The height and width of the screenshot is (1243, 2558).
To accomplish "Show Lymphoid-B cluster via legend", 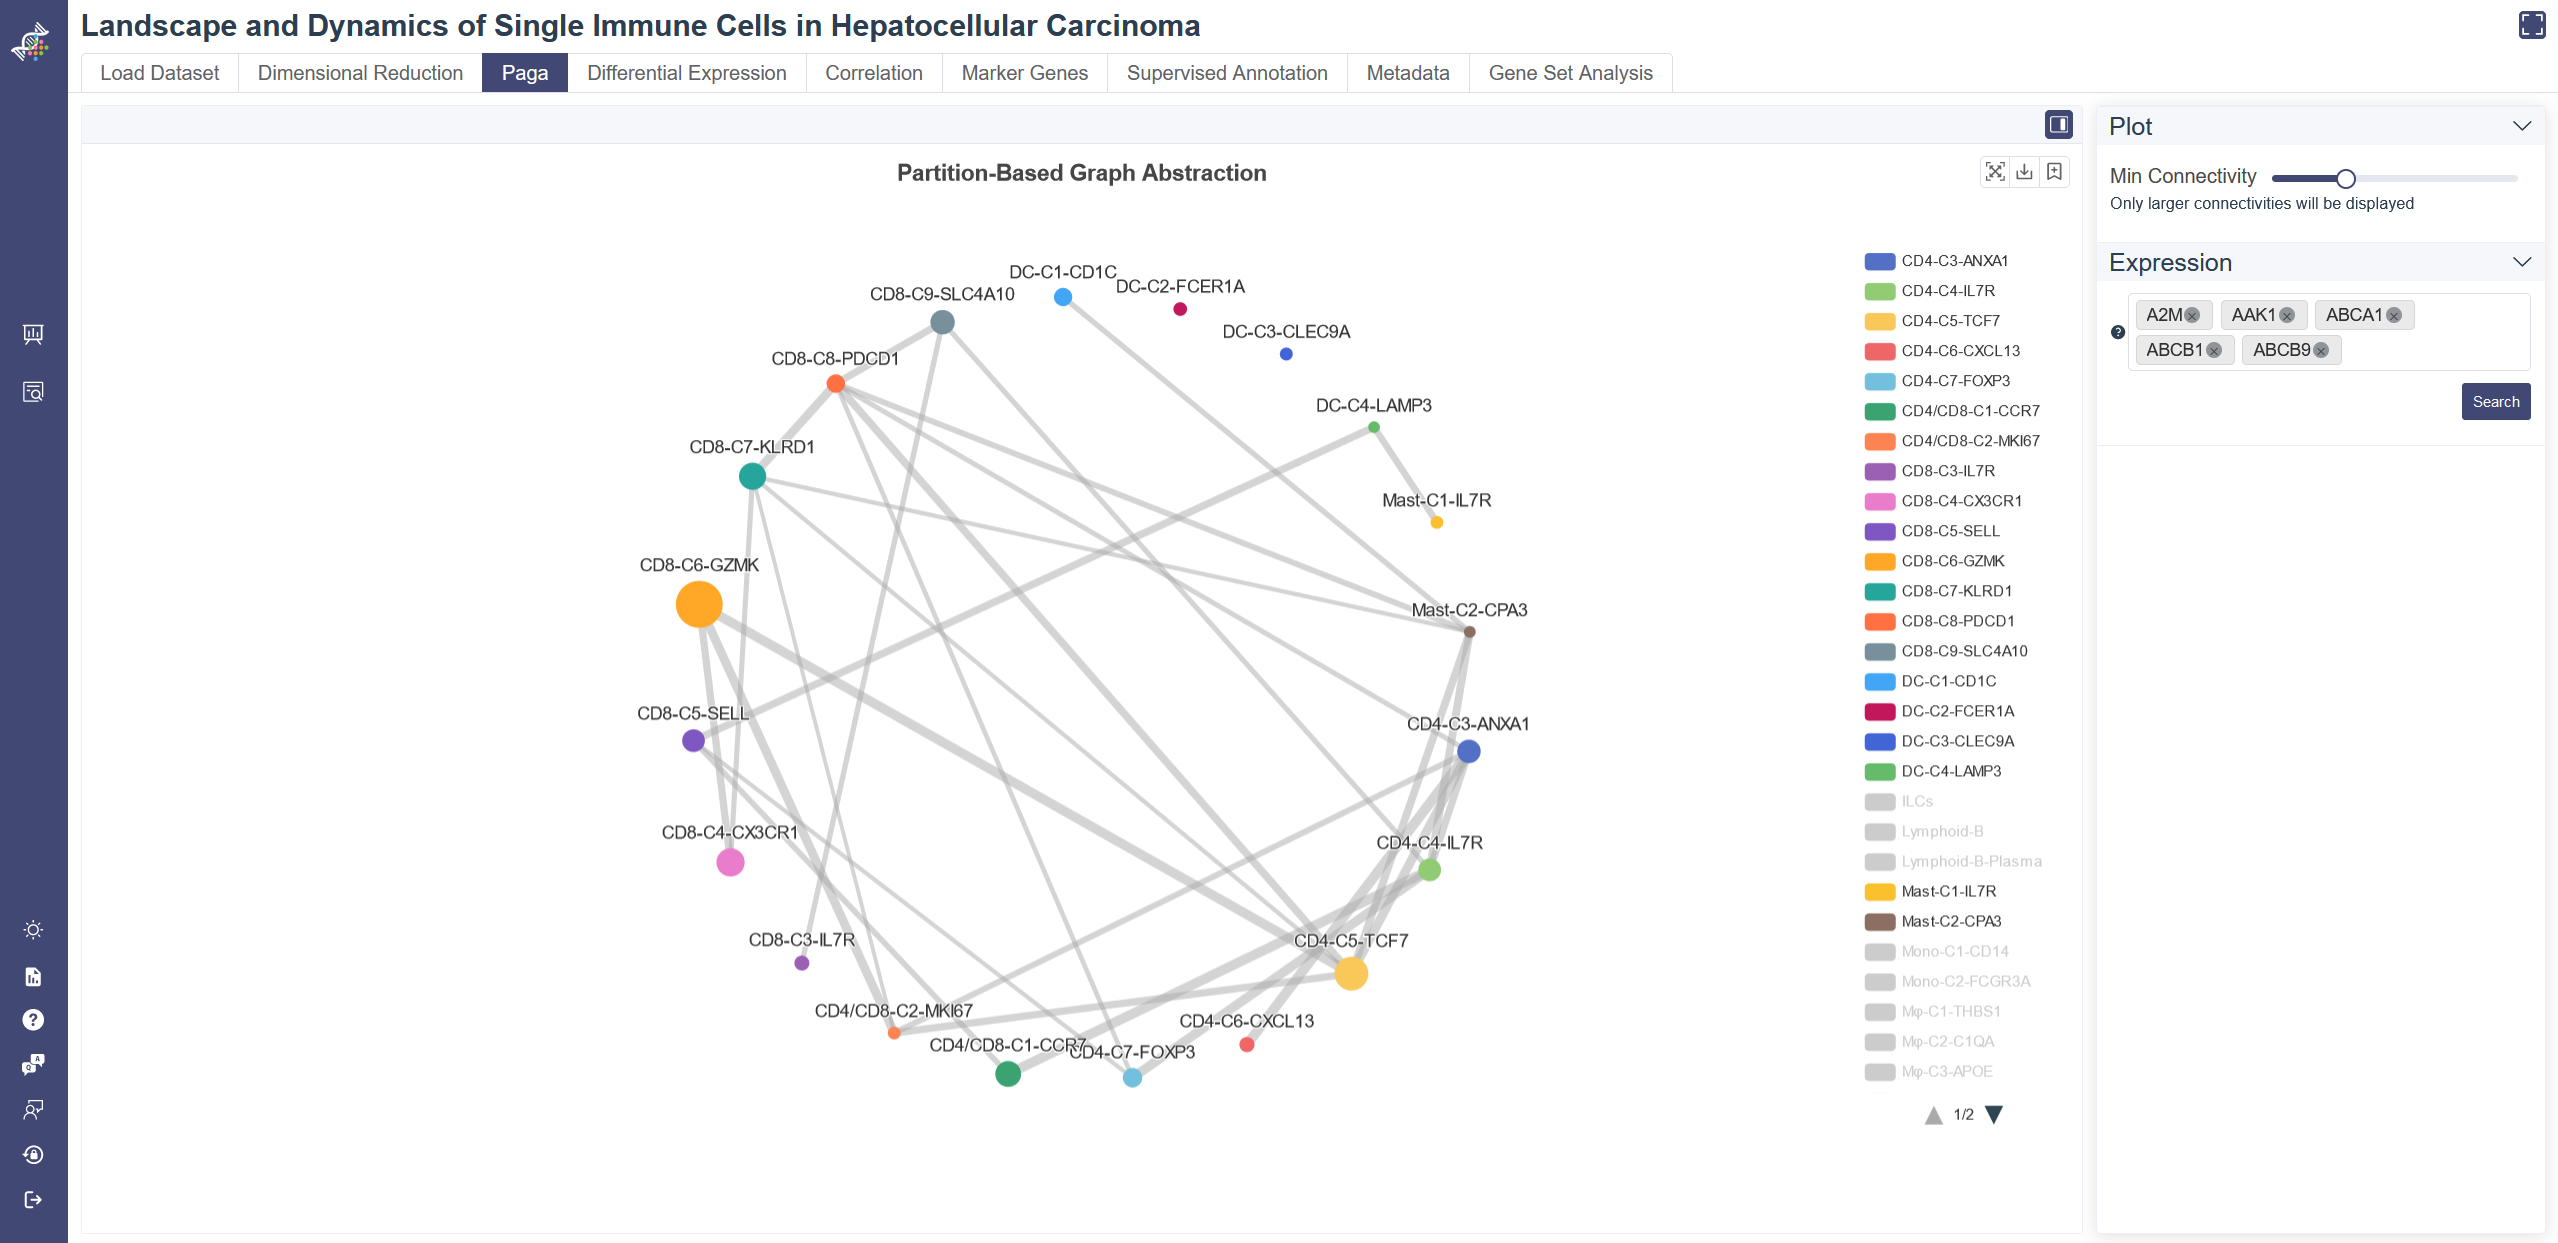I will (1941, 831).
